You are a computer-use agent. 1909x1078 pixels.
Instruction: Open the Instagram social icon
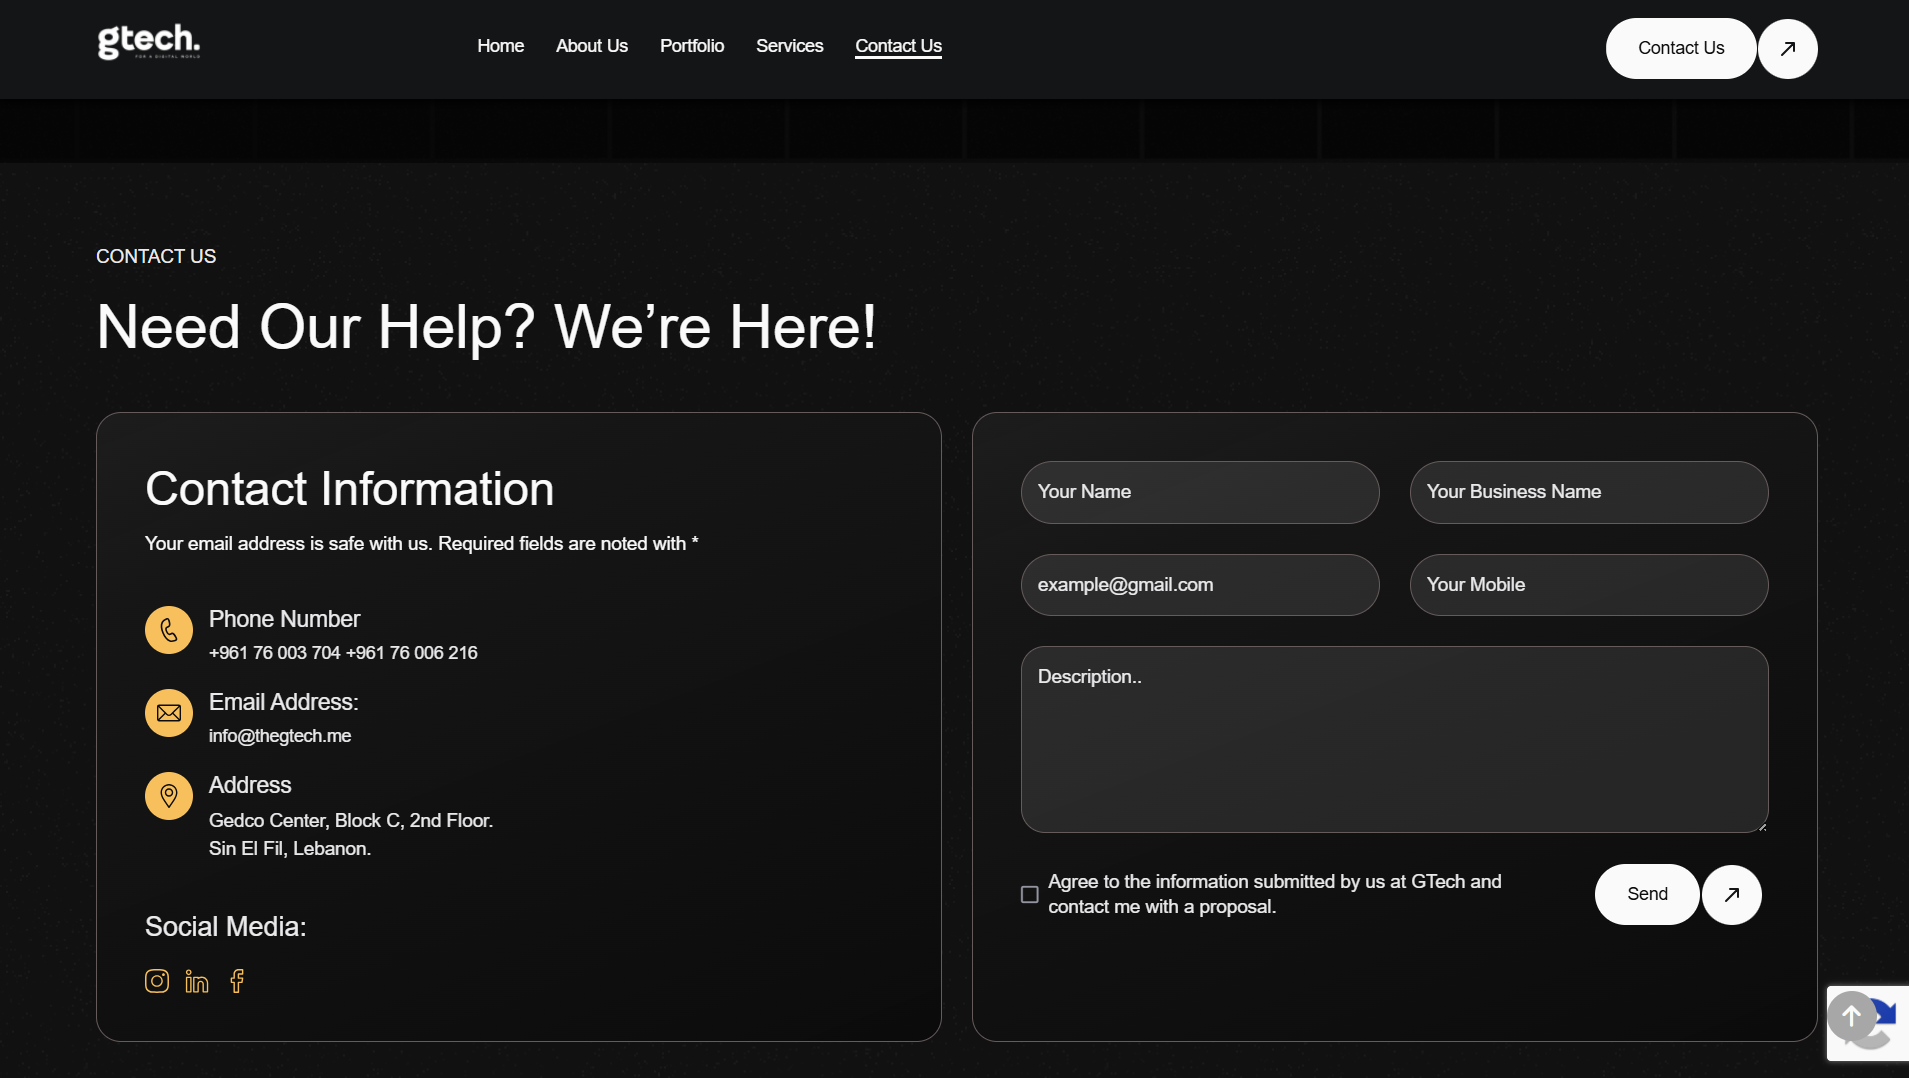coord(157,981)
